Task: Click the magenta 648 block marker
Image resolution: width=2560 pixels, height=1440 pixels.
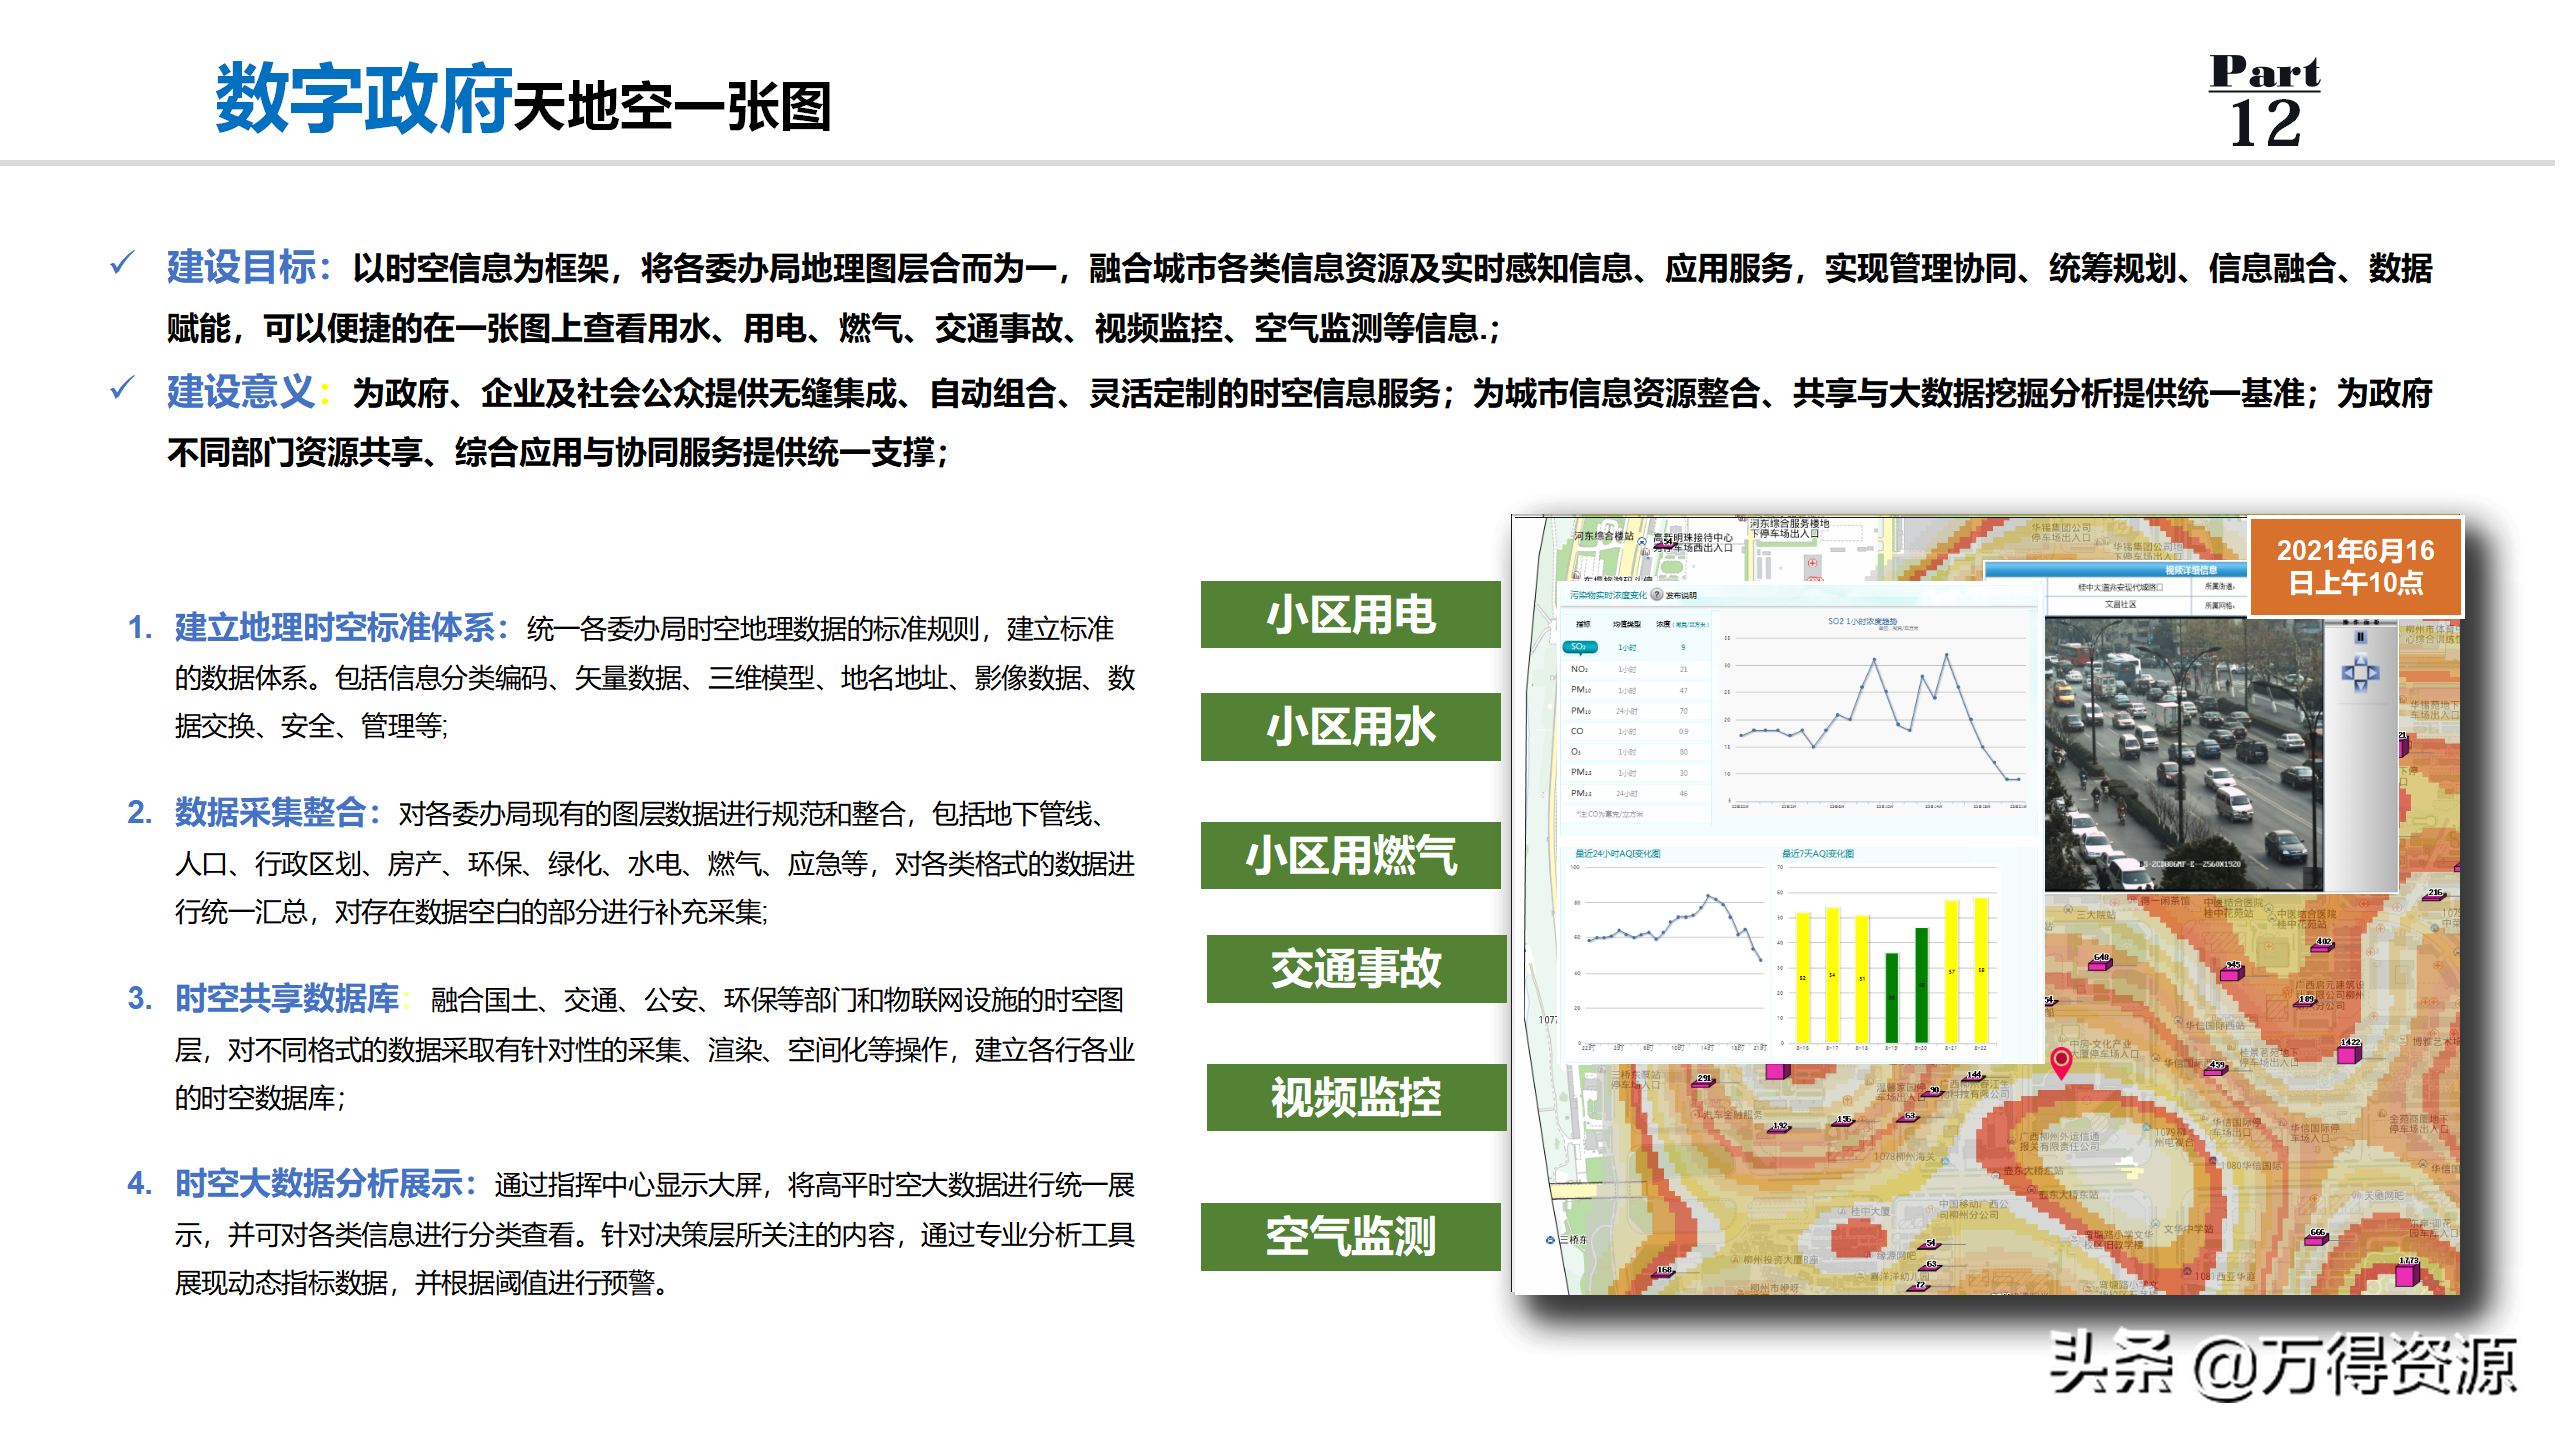Action: tap(2099, 964)
